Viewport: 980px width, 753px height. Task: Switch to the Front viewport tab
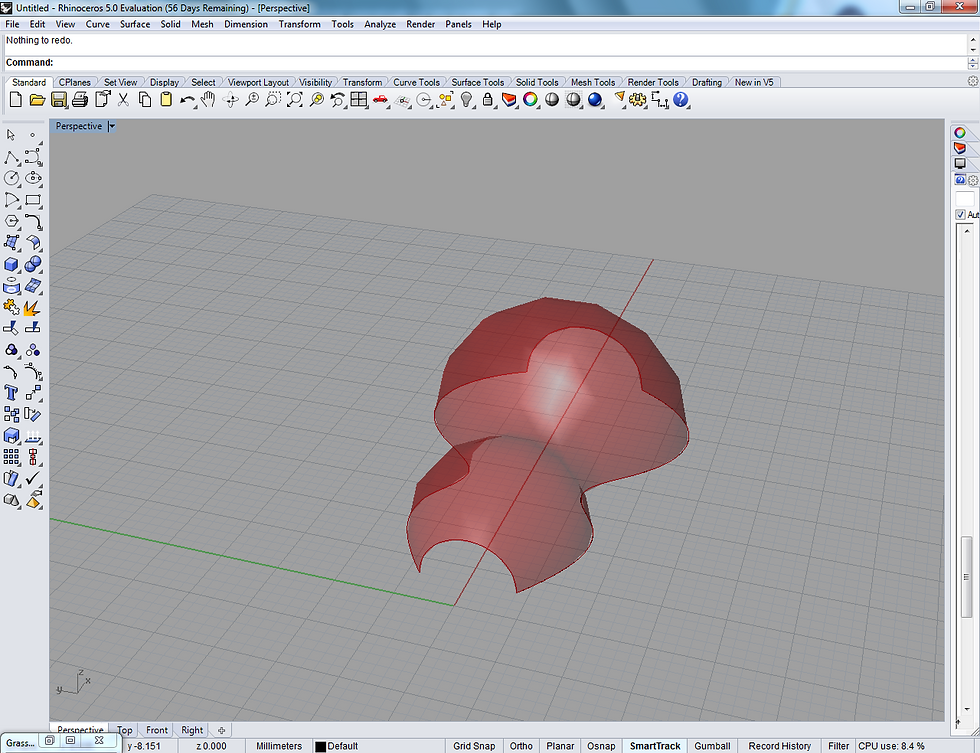pyautogui.click(x=157, y=730)
